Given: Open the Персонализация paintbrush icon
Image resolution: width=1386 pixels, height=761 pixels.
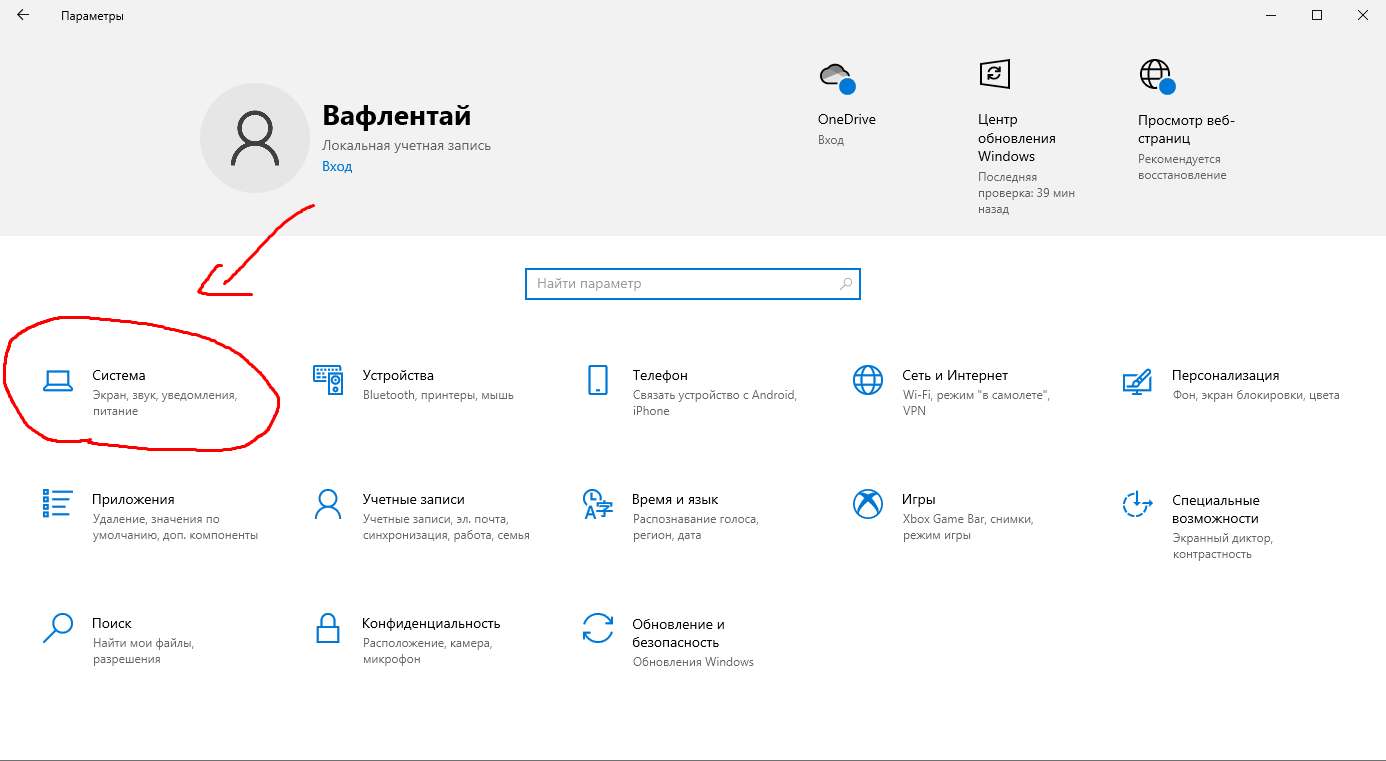Looking at the screenshot, I should 1138,381.
